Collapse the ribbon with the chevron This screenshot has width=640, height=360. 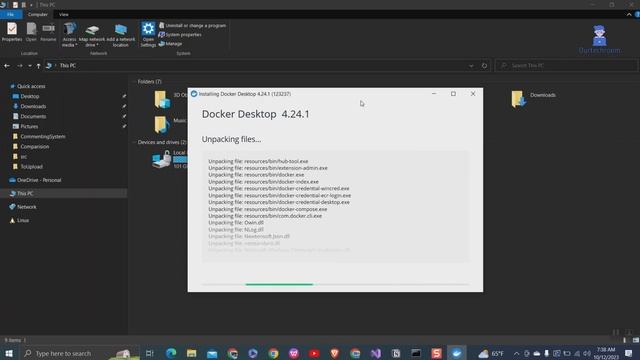629,14
